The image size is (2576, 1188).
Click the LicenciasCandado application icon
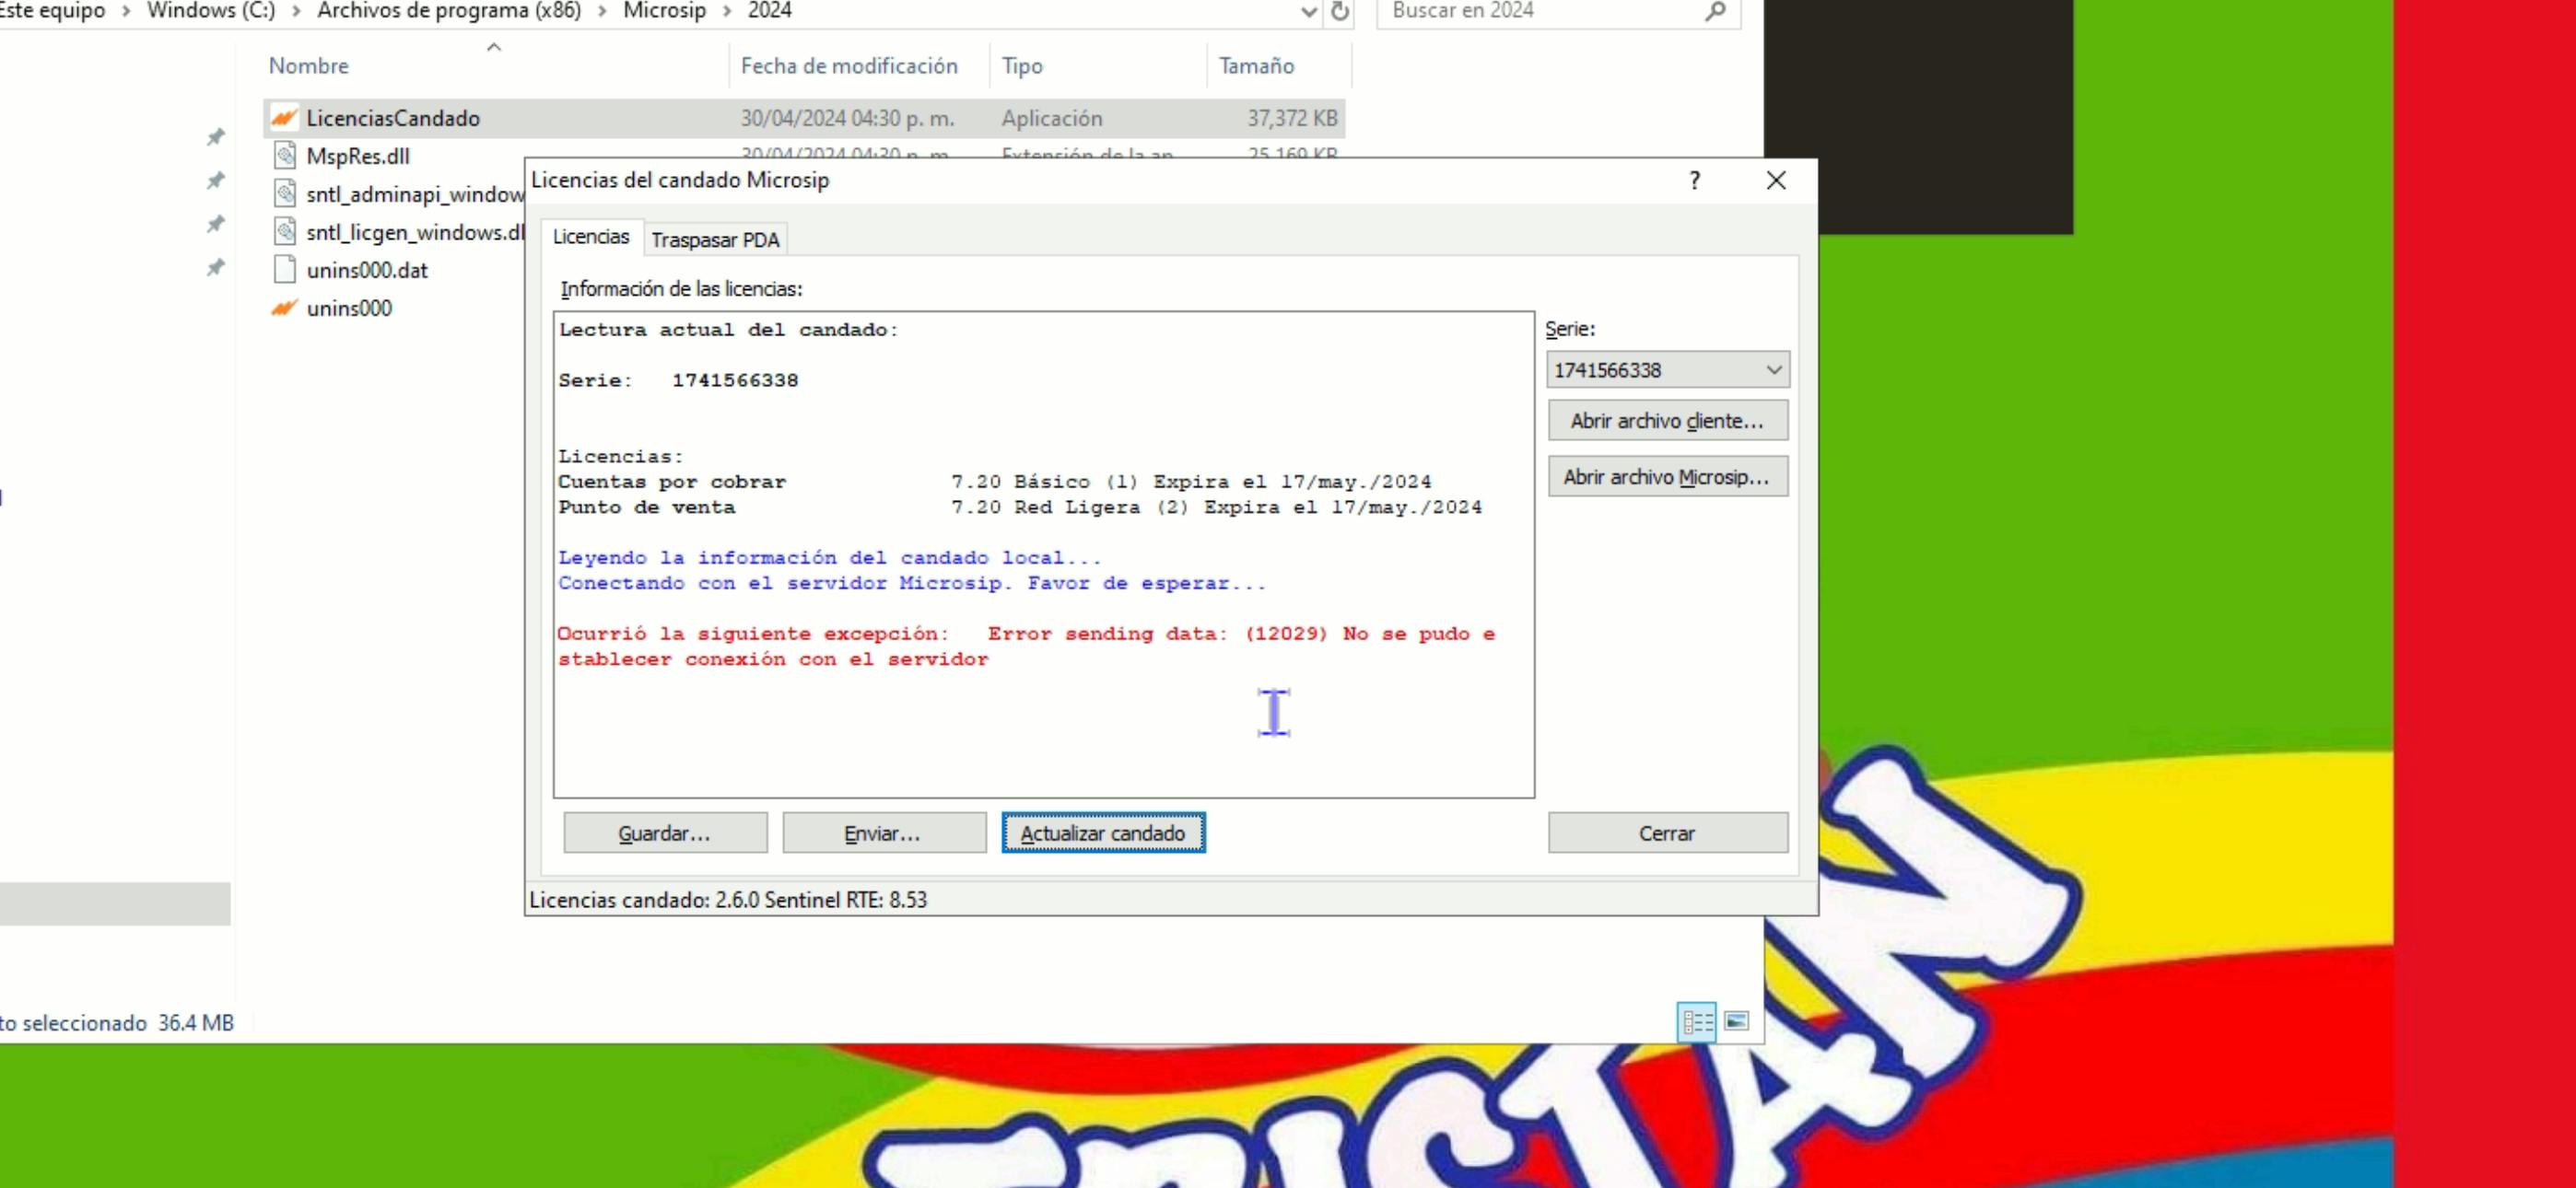coord(284,118)
